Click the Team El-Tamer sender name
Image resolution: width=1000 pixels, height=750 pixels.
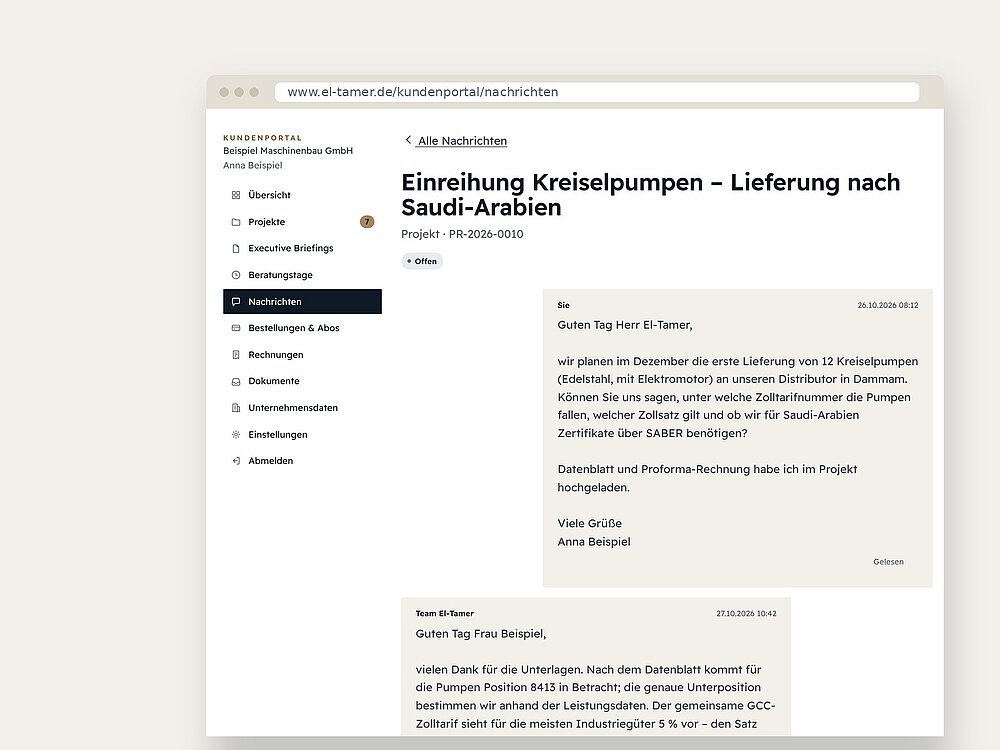[x=445, y=614]
